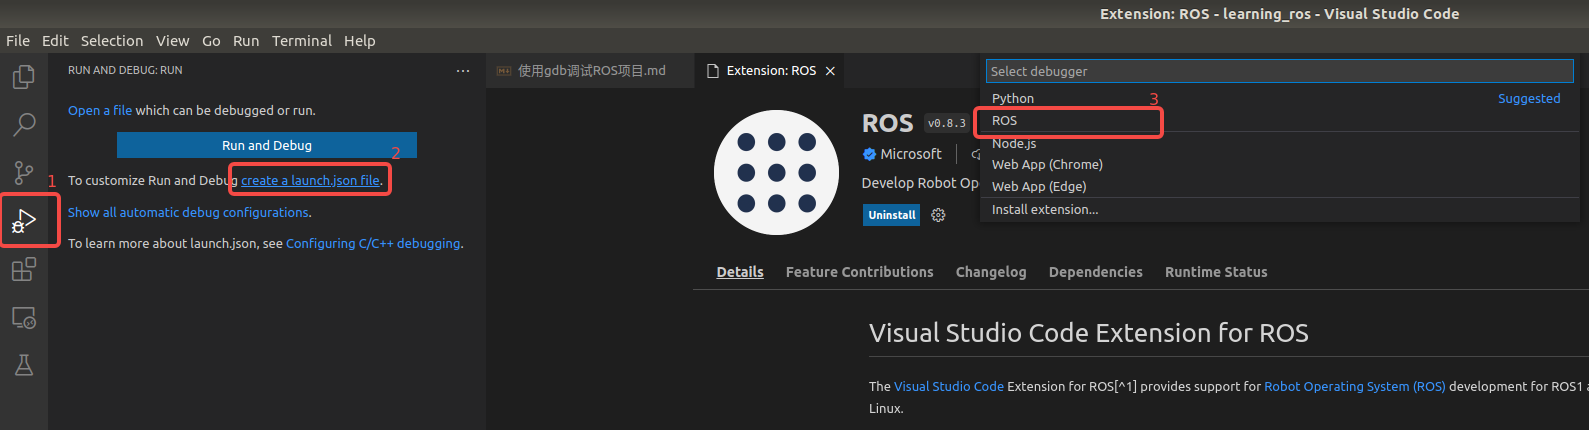Image resolution: width=1589 pixels, height=430 pixels.
Task: Open the Extensions view icon
Action: point(23,270)
